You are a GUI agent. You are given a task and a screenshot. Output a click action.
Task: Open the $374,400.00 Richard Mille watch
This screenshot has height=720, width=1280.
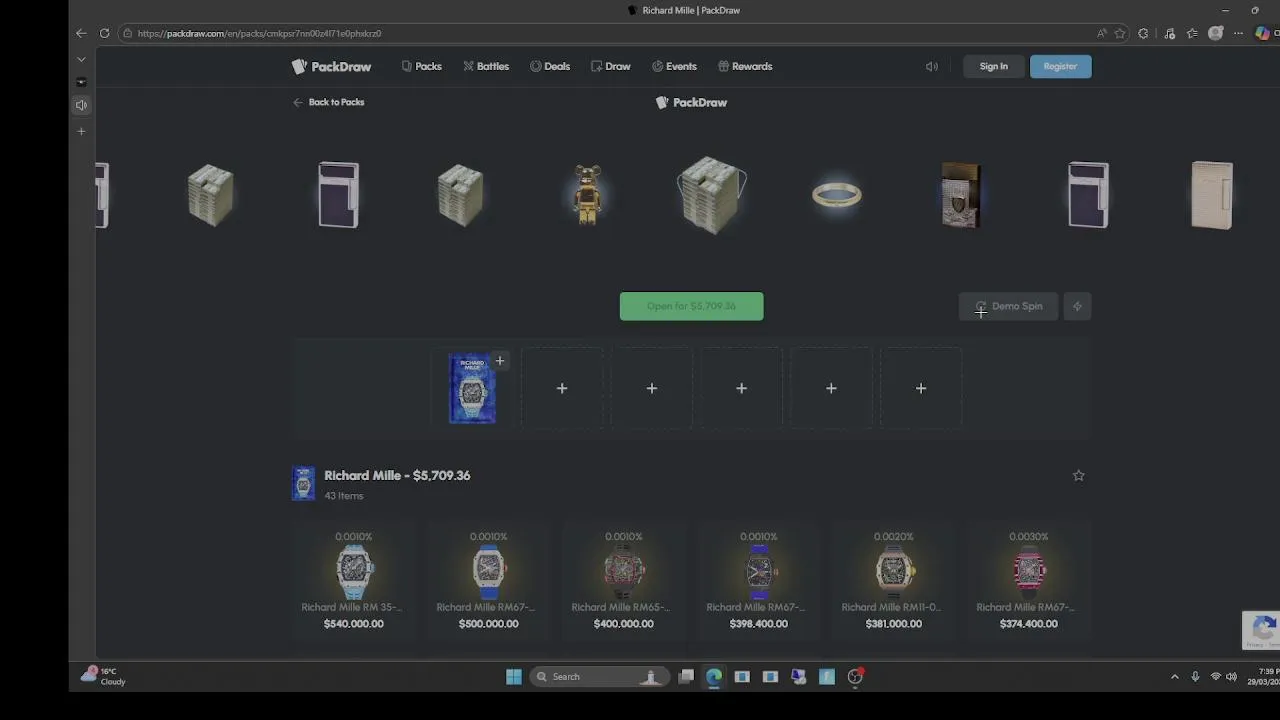pyautogui.click(x=1028, y=581)
